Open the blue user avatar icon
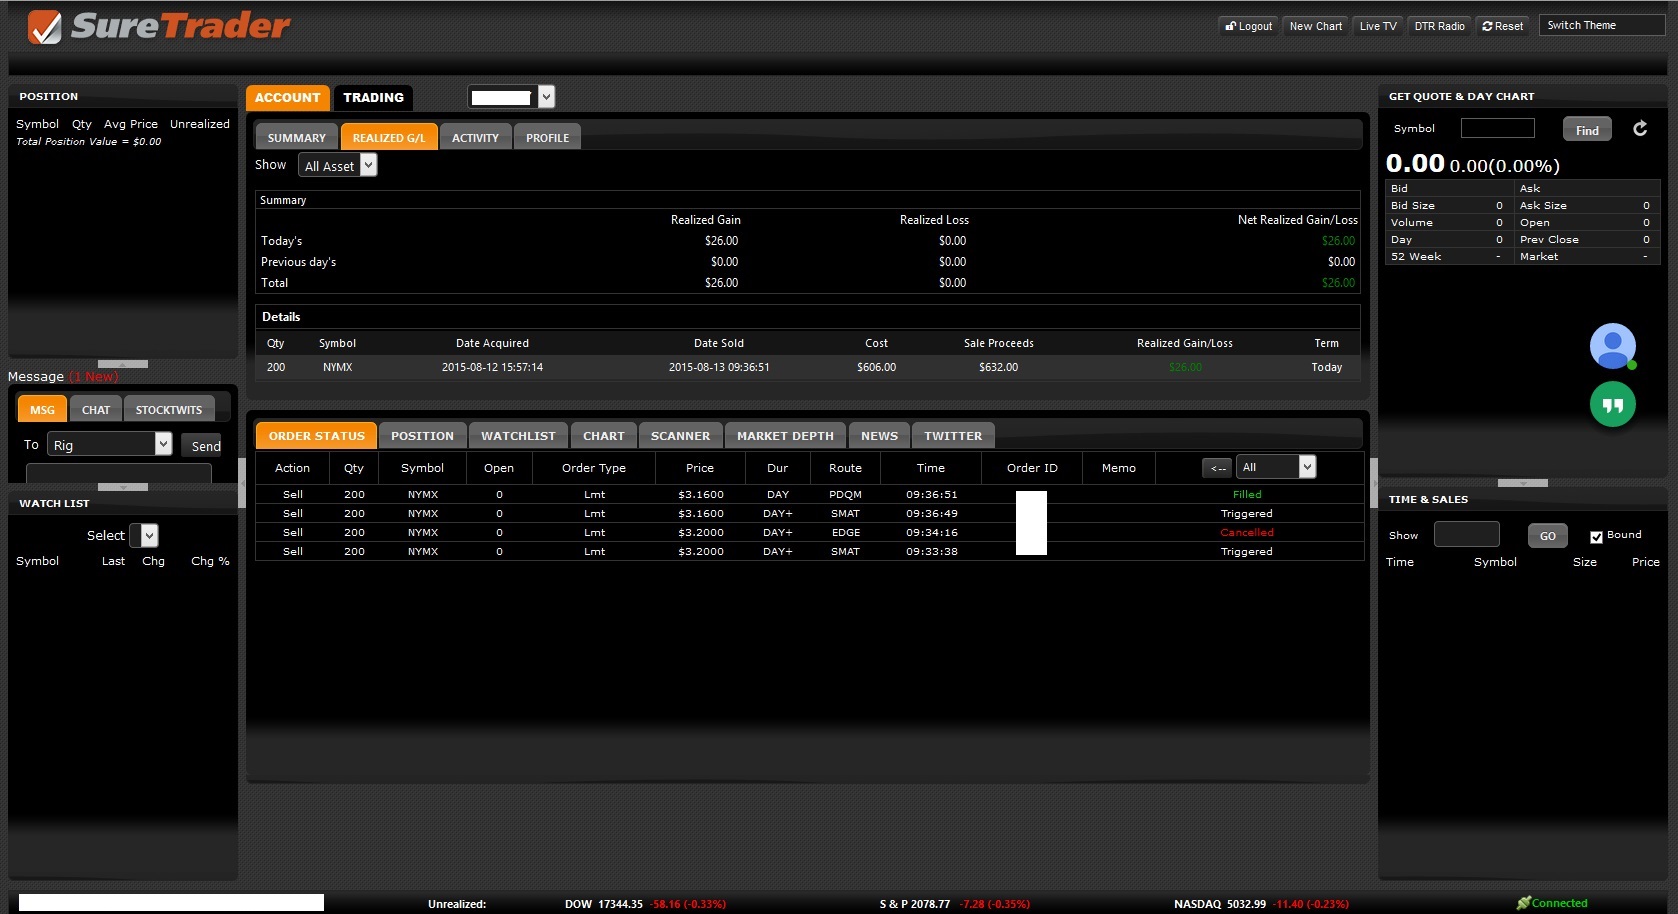The height and width of the screenshot is (914, 1678). (1612, 346)
